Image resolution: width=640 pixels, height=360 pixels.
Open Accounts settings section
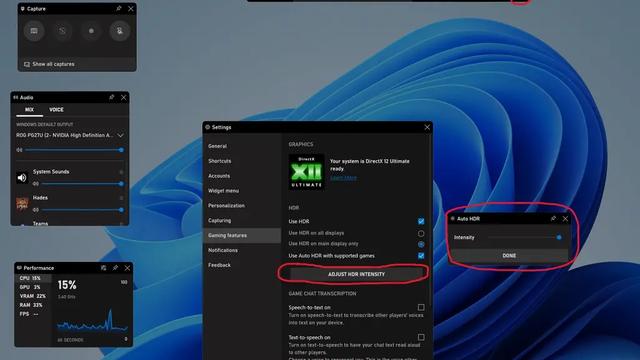coord(242,176)
